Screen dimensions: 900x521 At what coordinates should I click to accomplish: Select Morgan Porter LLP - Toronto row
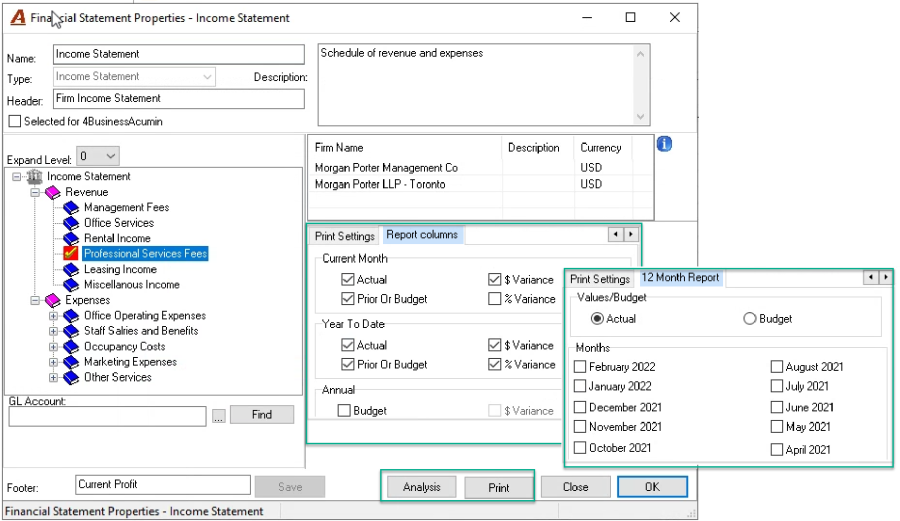coord(480,184)
